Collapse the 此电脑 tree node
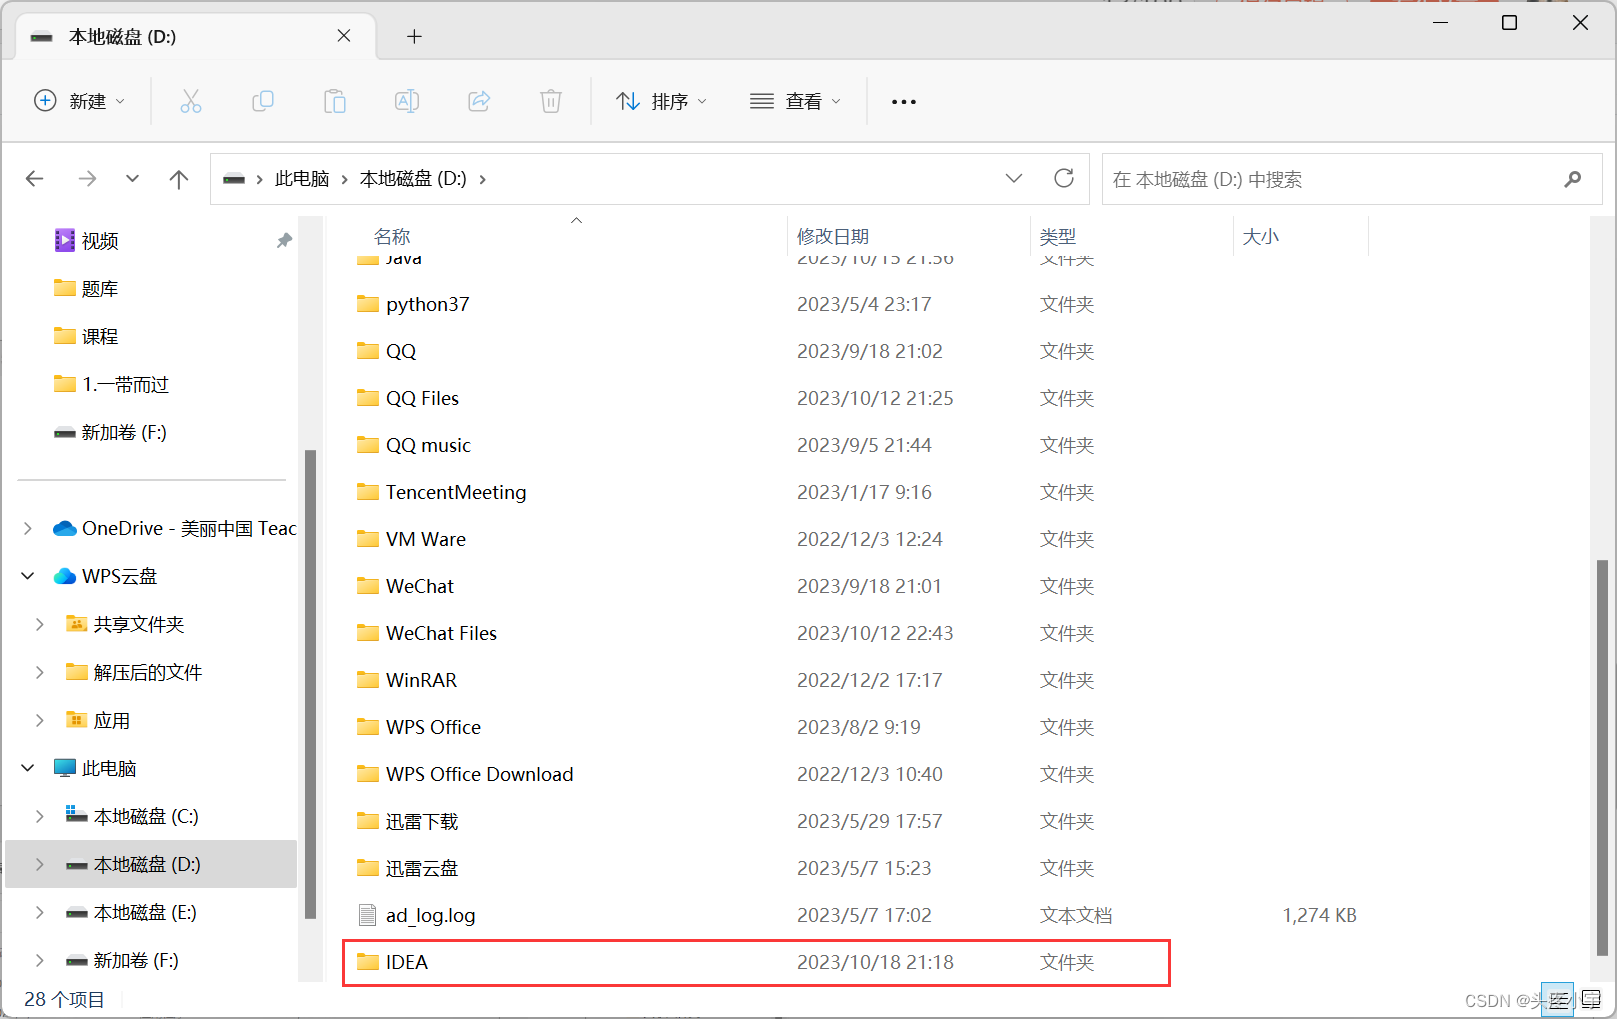Screen dimensions: 1617x1019 tap(28, 768)
